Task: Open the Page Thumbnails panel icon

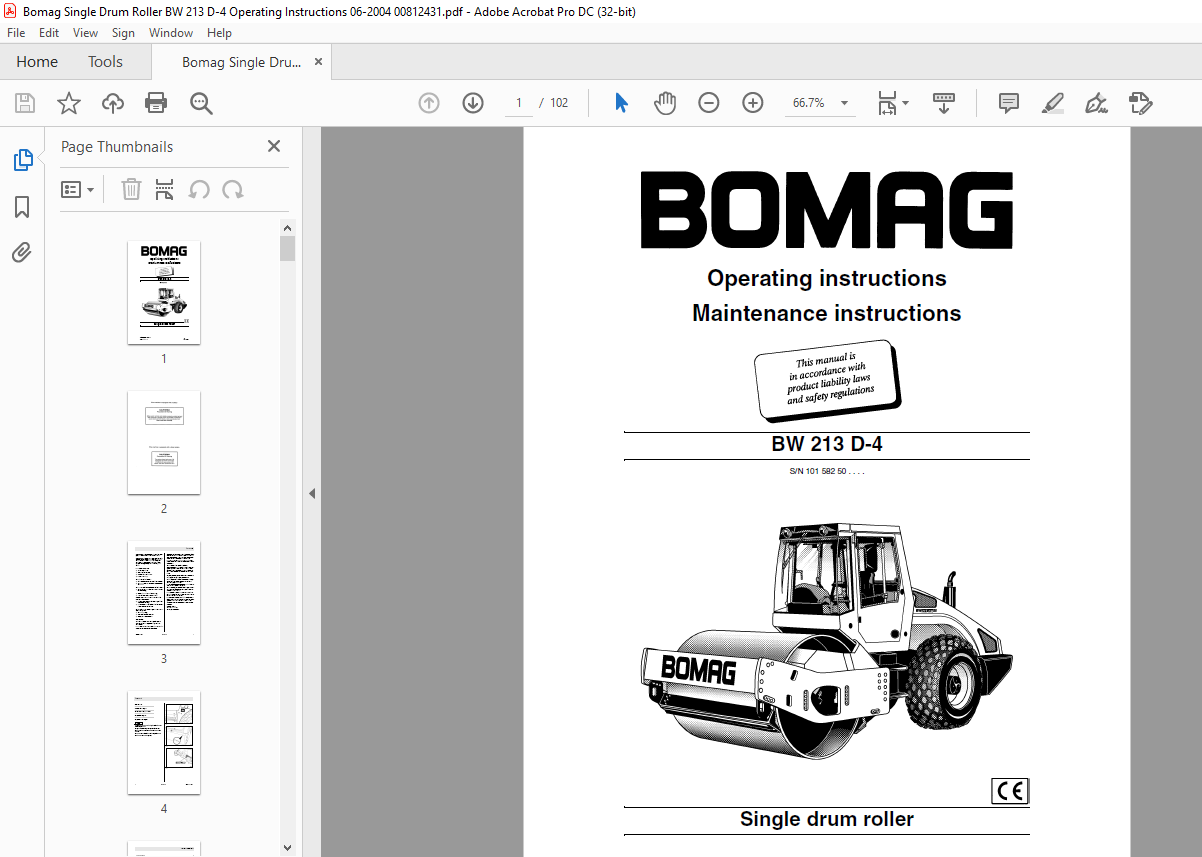Action: coord(22,160)
